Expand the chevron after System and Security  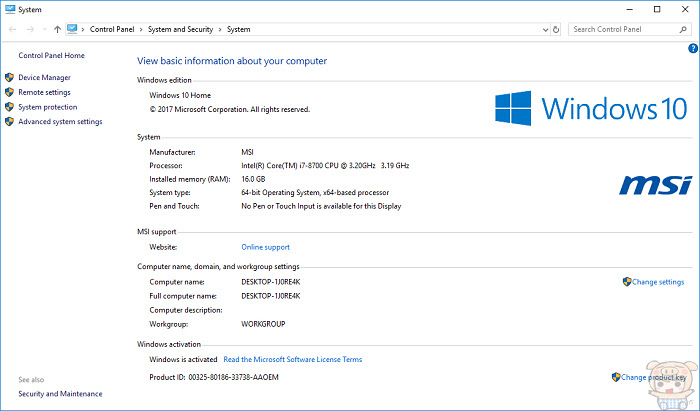(220, 29)
